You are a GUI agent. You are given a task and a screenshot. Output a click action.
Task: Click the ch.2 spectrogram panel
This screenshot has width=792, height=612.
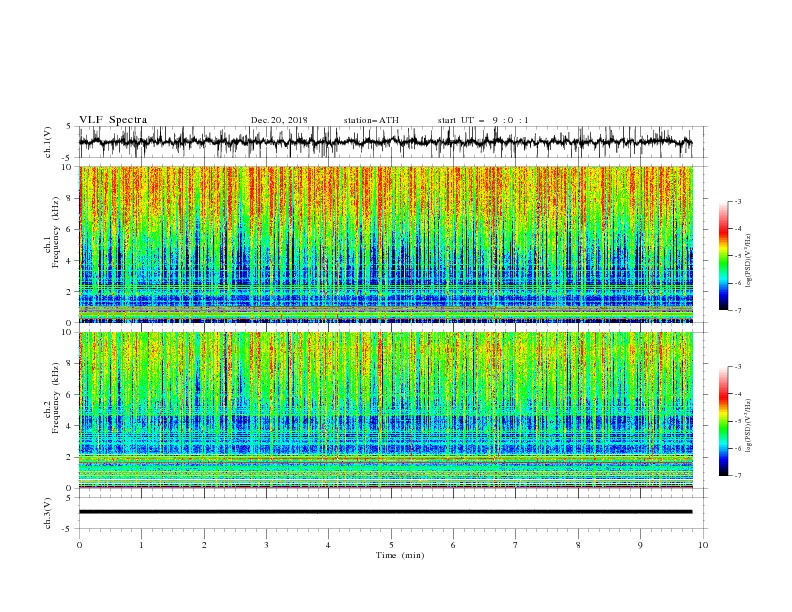click(386, 410)
